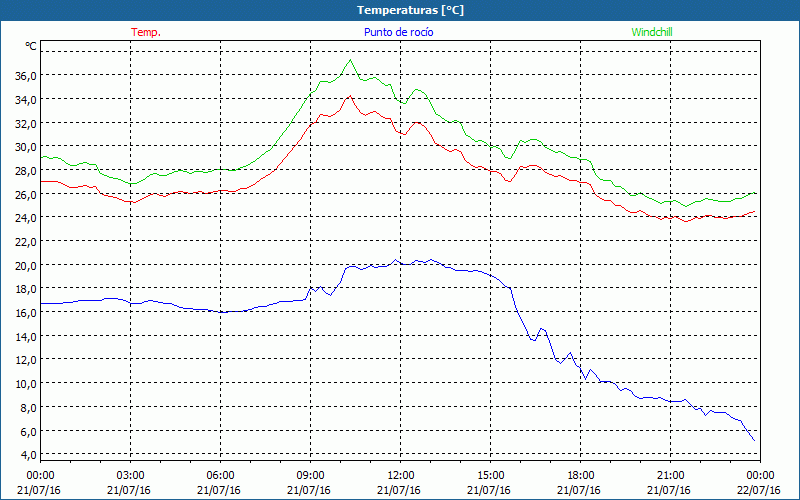This screenshot has width=800, height=500.
Task: Click the 06:00 time axis label
Action: [220, 476]
